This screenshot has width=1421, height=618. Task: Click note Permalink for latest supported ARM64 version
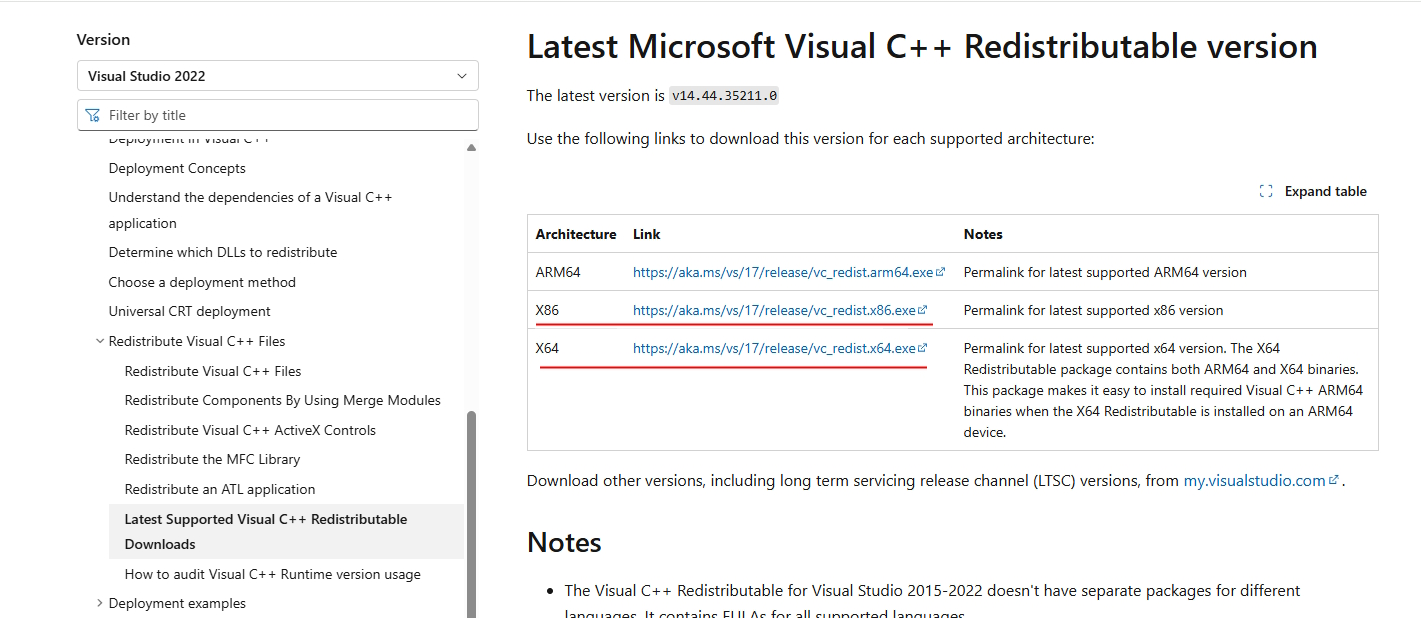(1105, 272)
